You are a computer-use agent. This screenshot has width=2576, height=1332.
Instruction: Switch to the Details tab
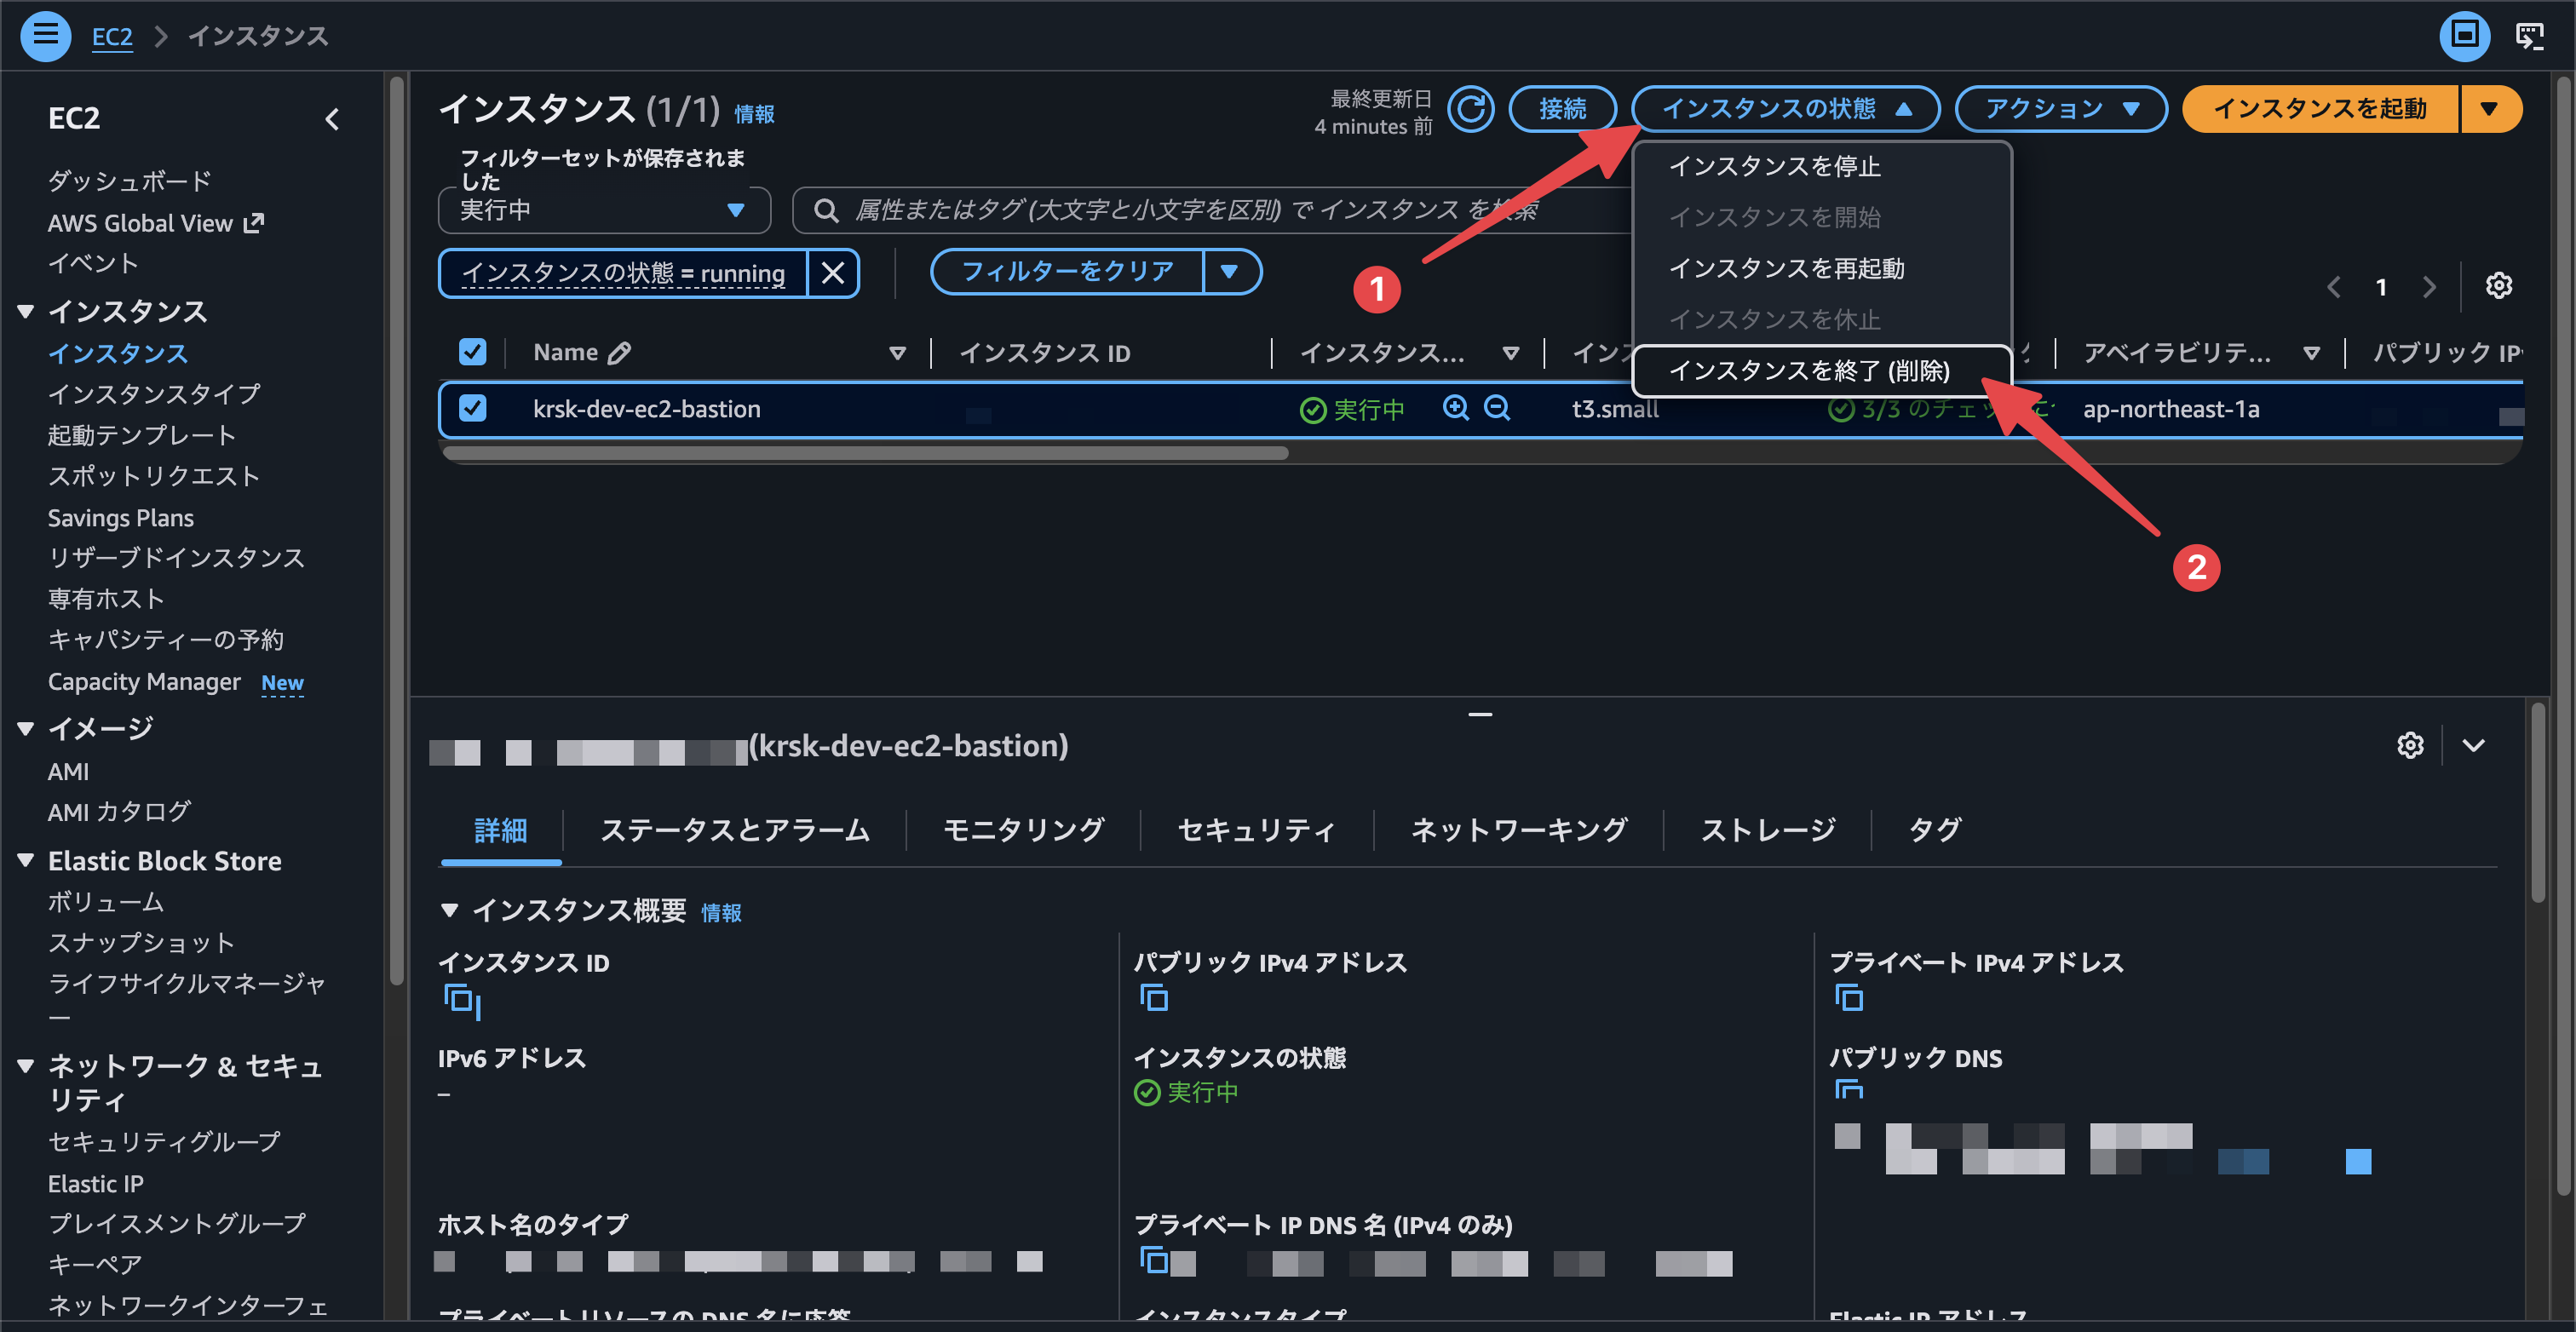tap(500, 830)
